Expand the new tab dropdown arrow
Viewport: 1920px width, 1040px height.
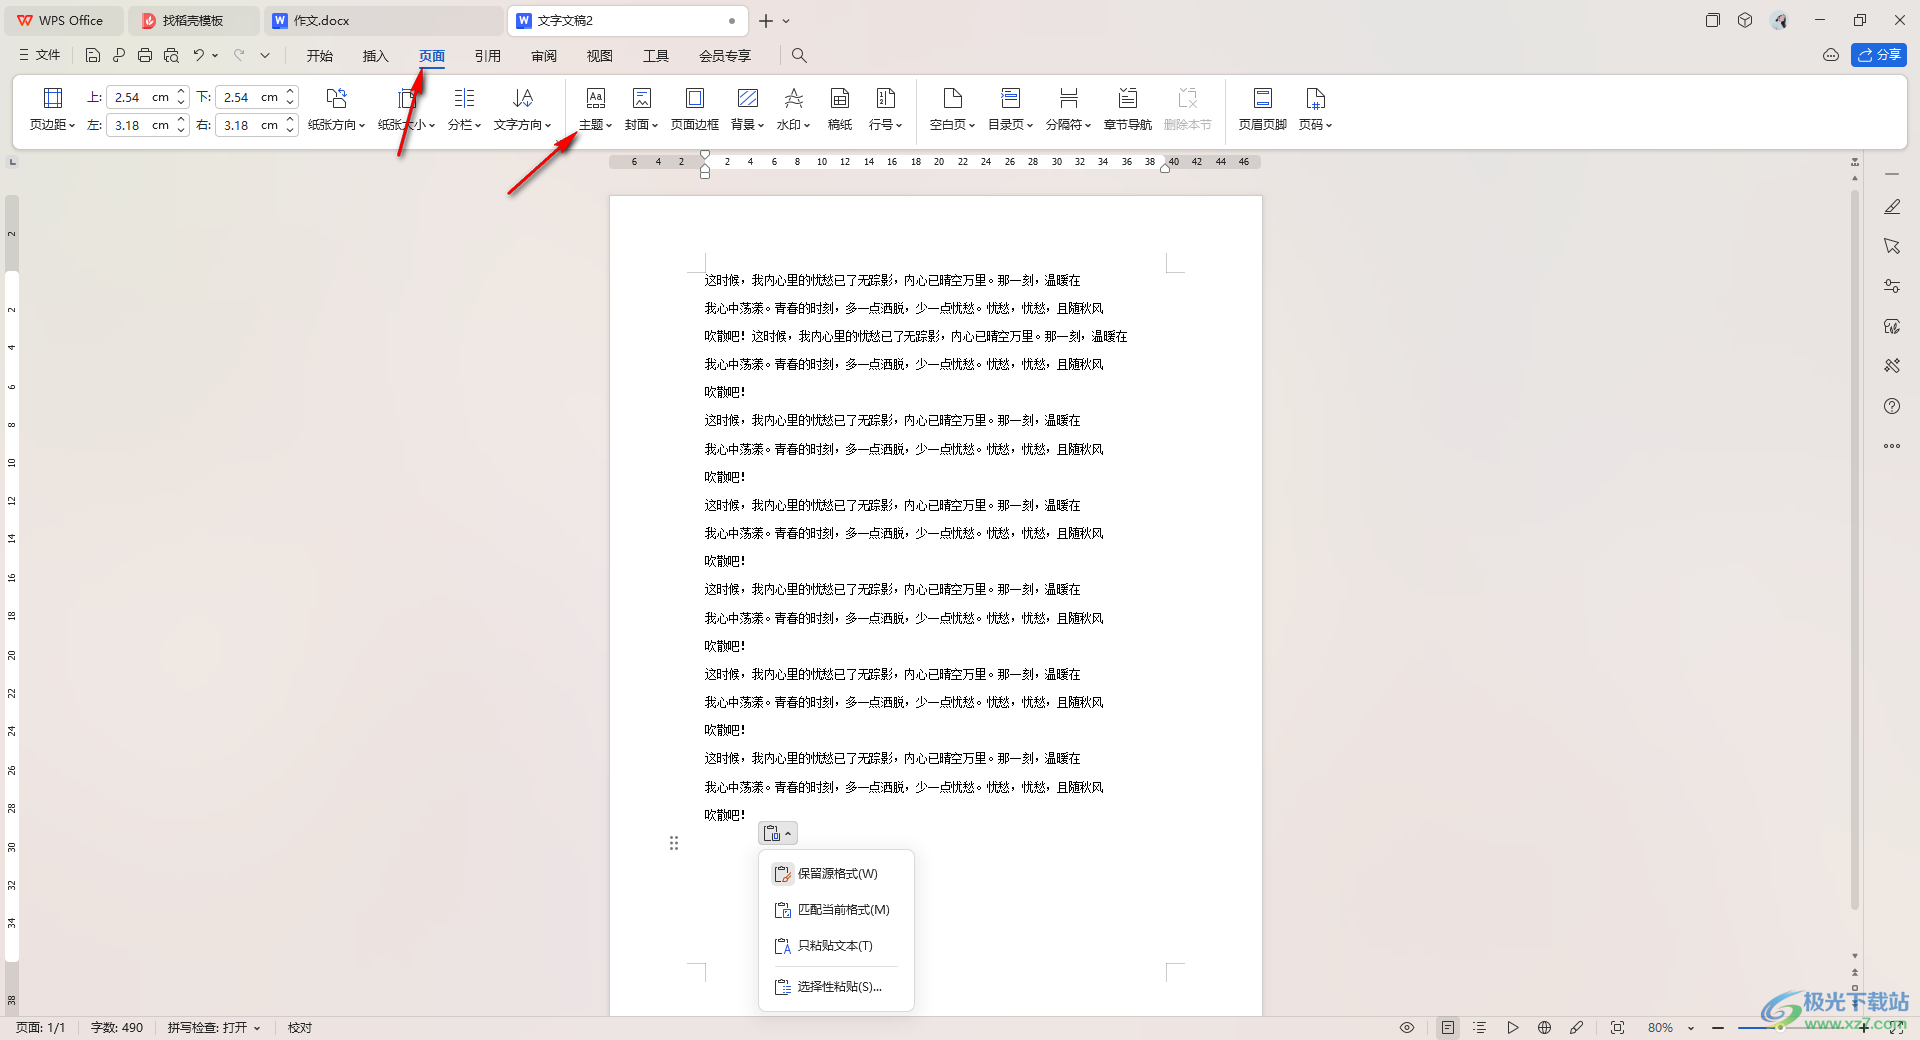(787, 21)
